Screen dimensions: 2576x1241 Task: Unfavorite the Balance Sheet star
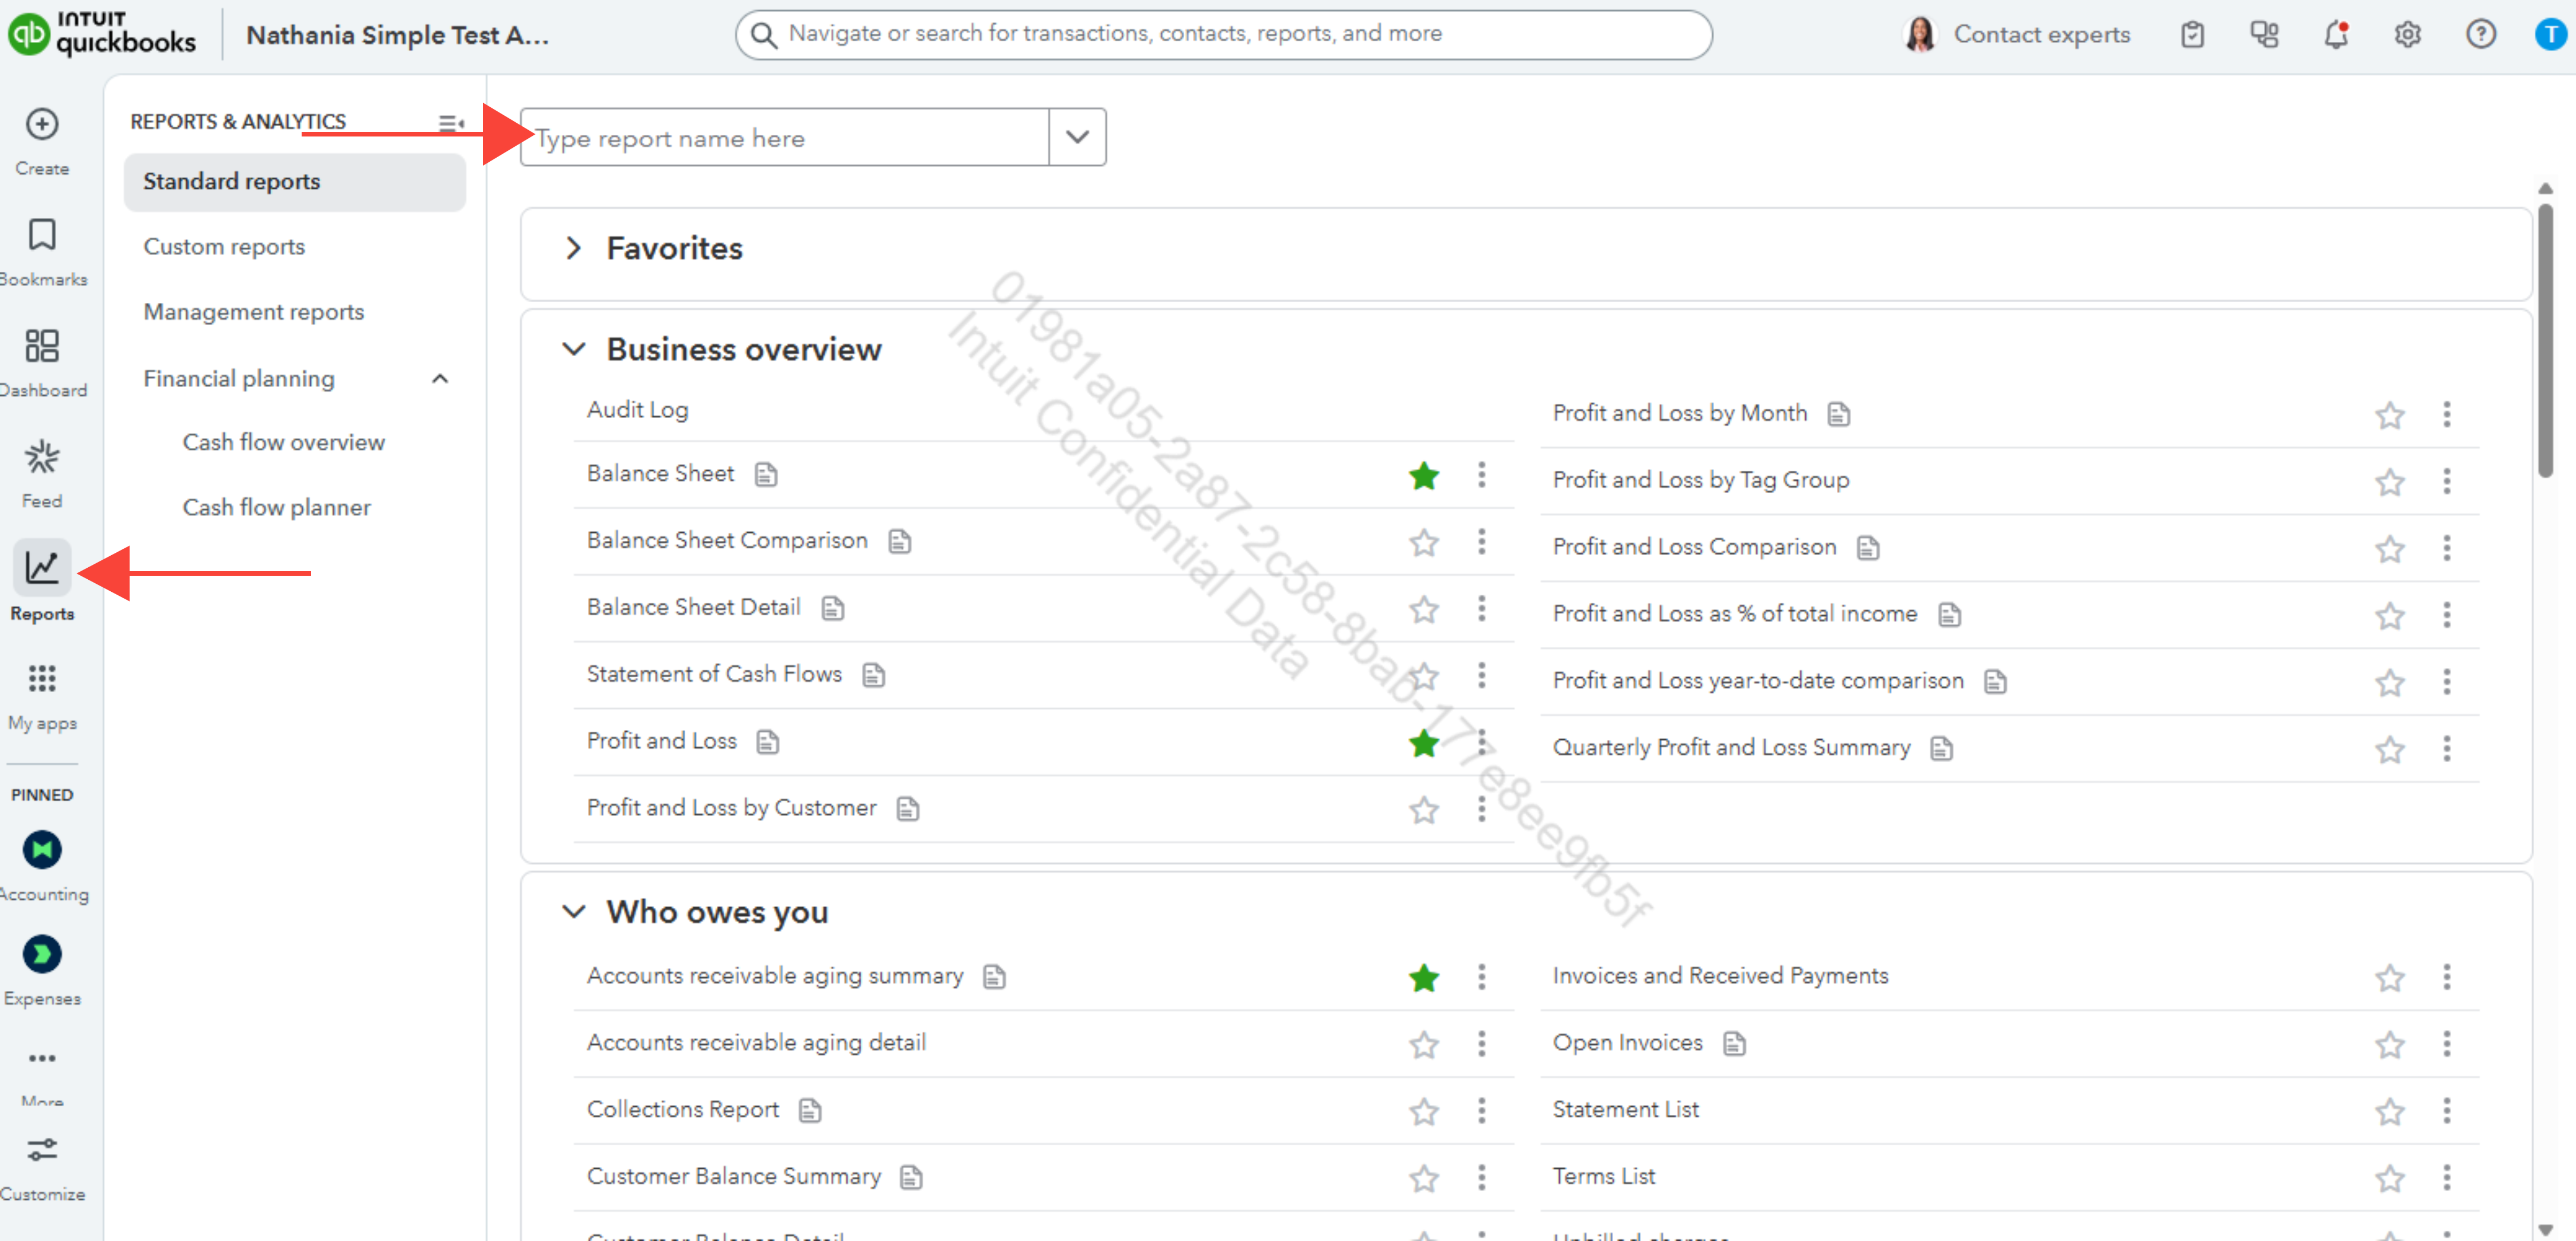[x=1424, y=476]
